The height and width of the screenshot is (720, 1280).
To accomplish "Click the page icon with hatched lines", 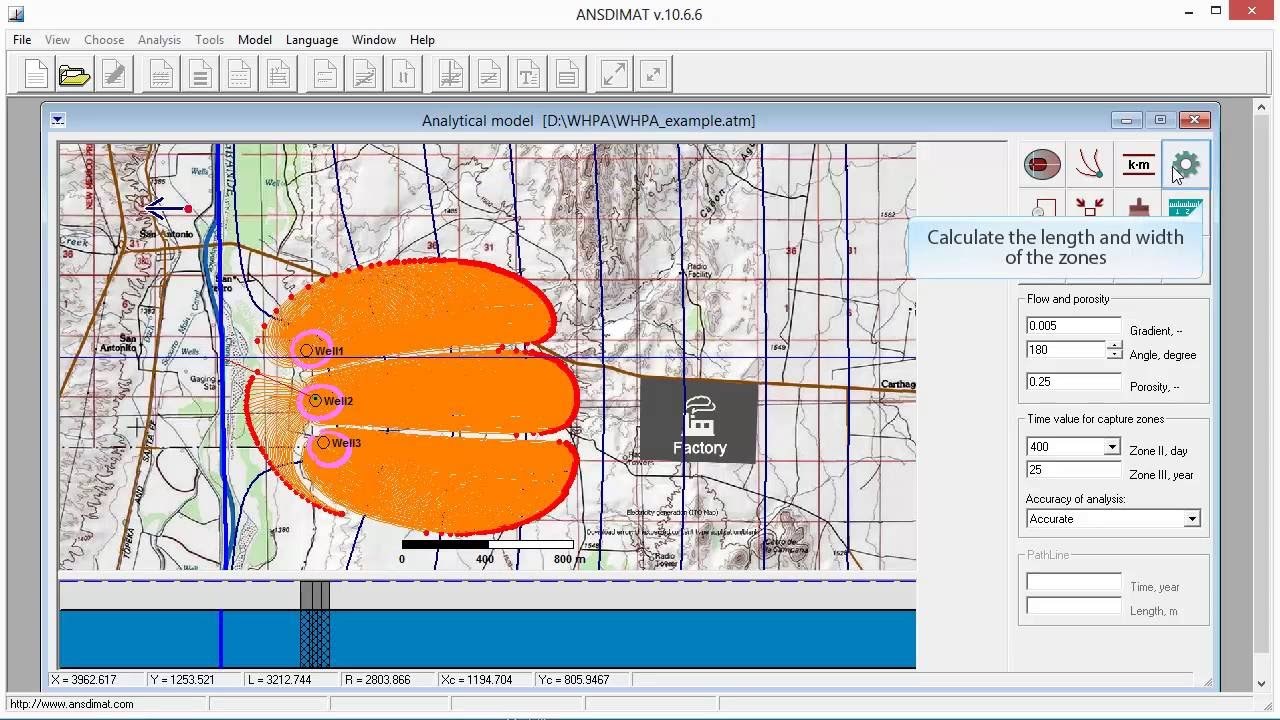I will (x=162, y=74).
